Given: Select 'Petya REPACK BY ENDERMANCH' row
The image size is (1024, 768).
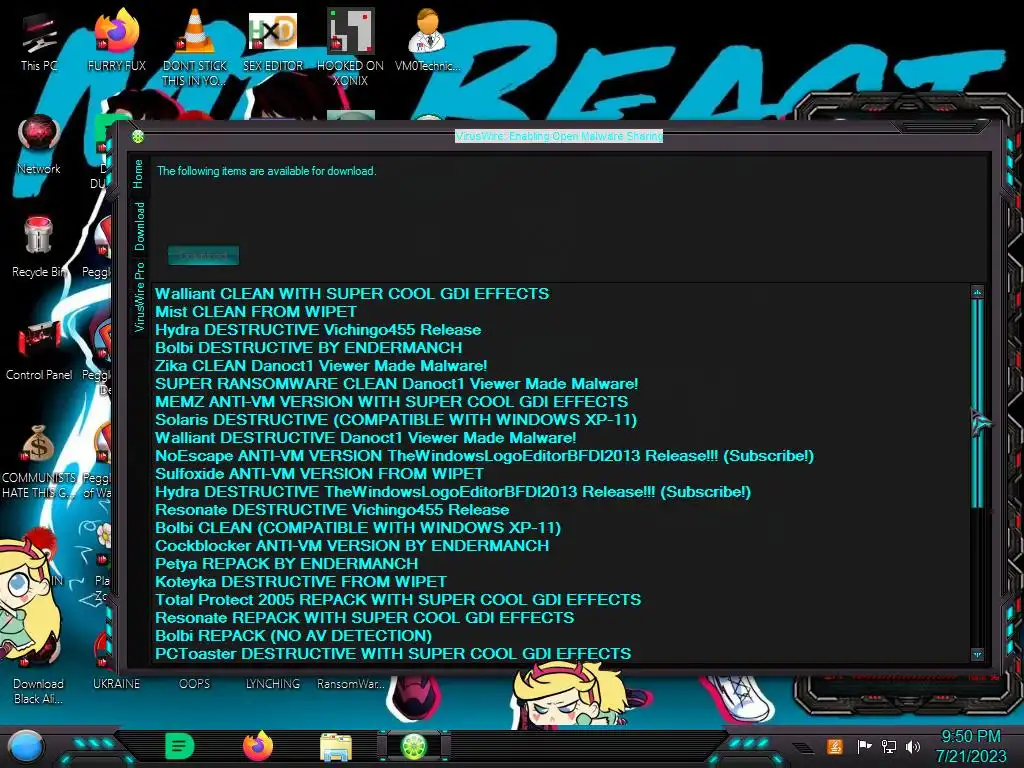Looking at the screenshot, I should point(287,564).
